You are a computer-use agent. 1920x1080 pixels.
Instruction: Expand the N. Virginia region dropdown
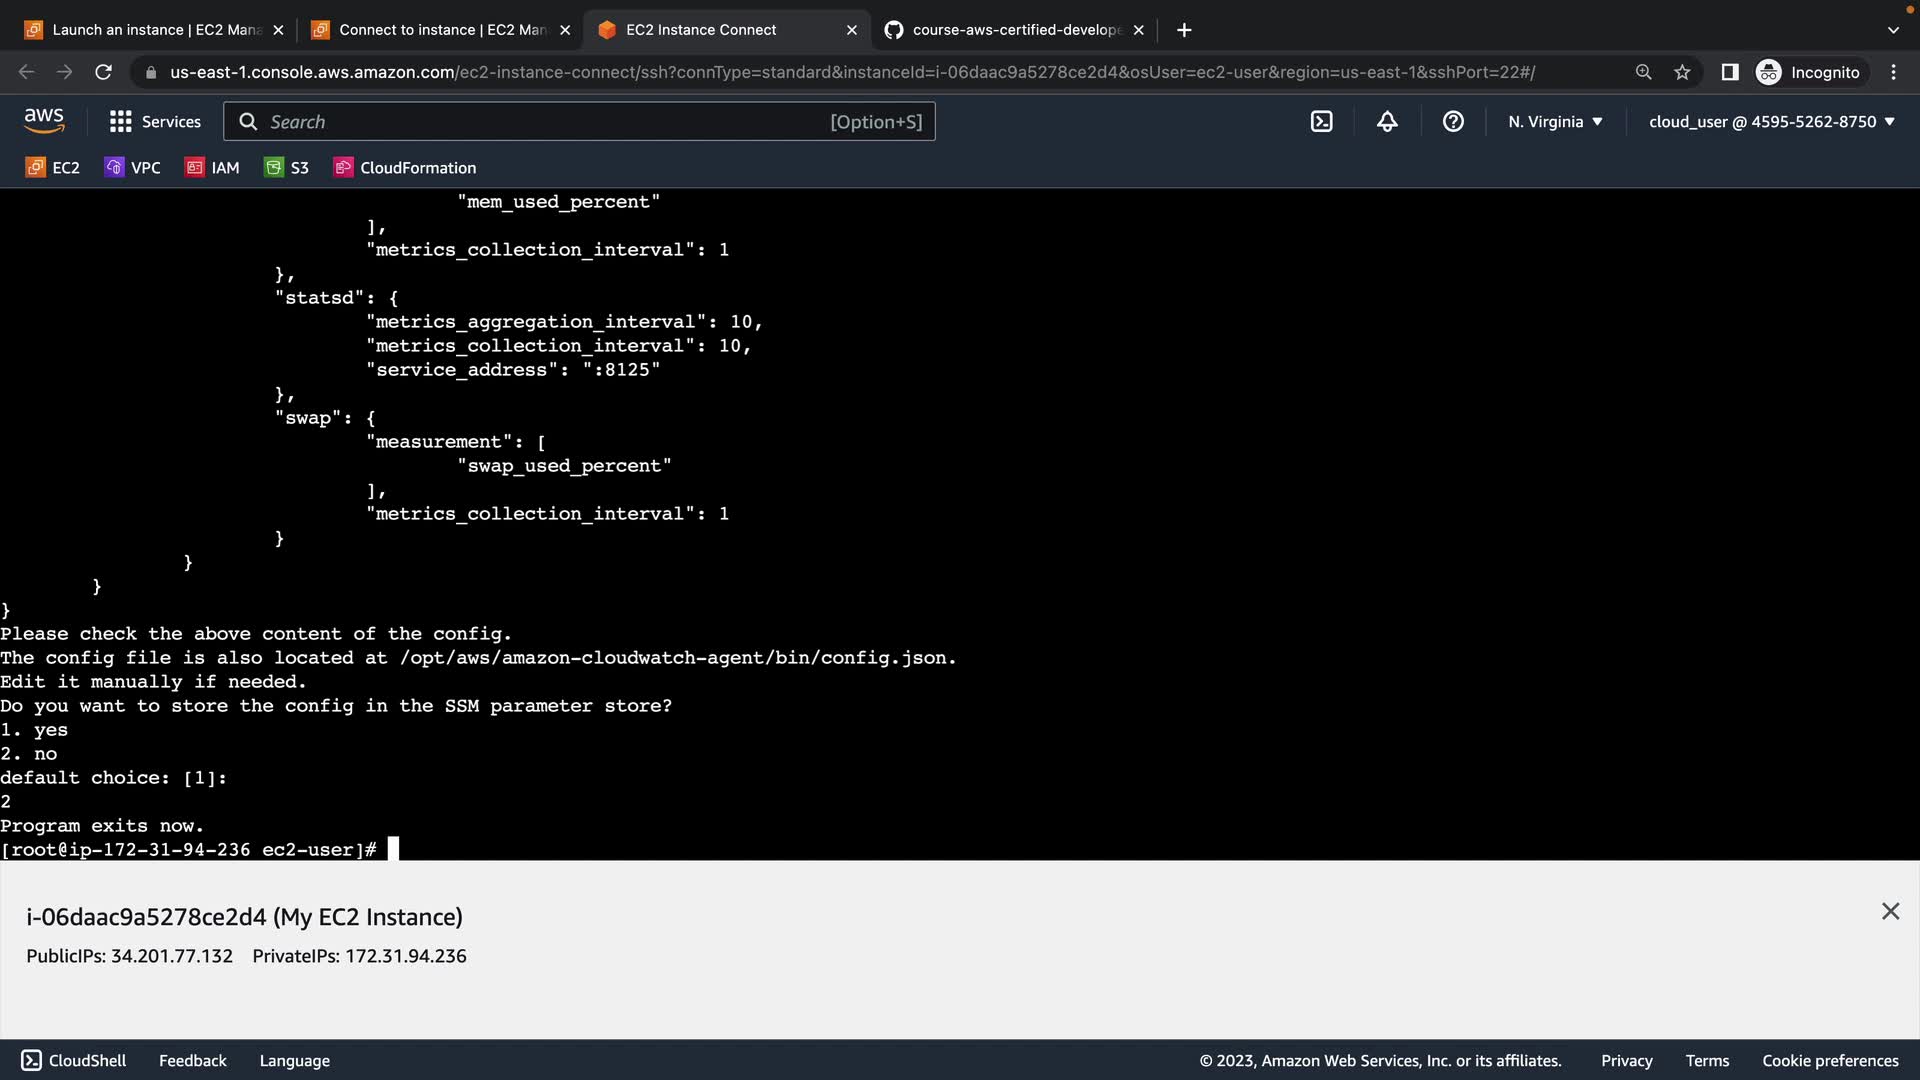(x=1555, y=122)
